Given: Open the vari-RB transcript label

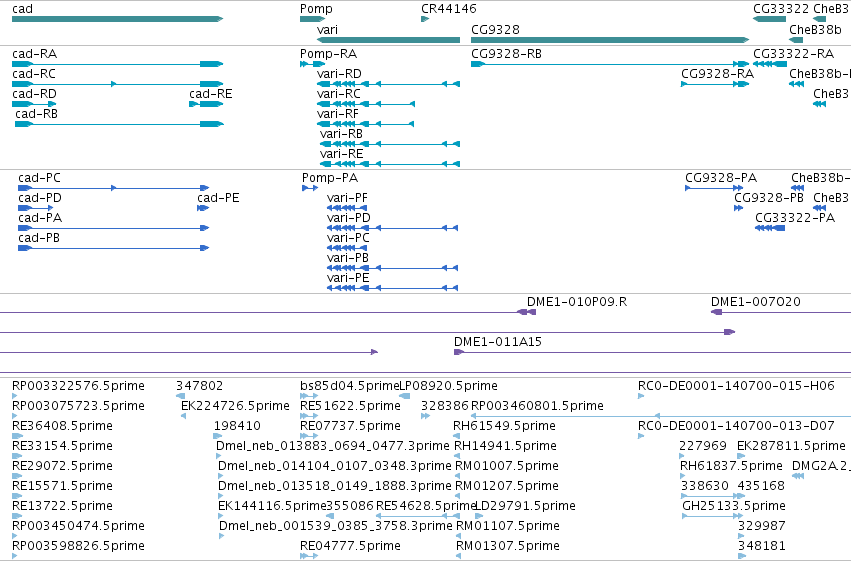Looking at the screenshot, I should [341, 134].
